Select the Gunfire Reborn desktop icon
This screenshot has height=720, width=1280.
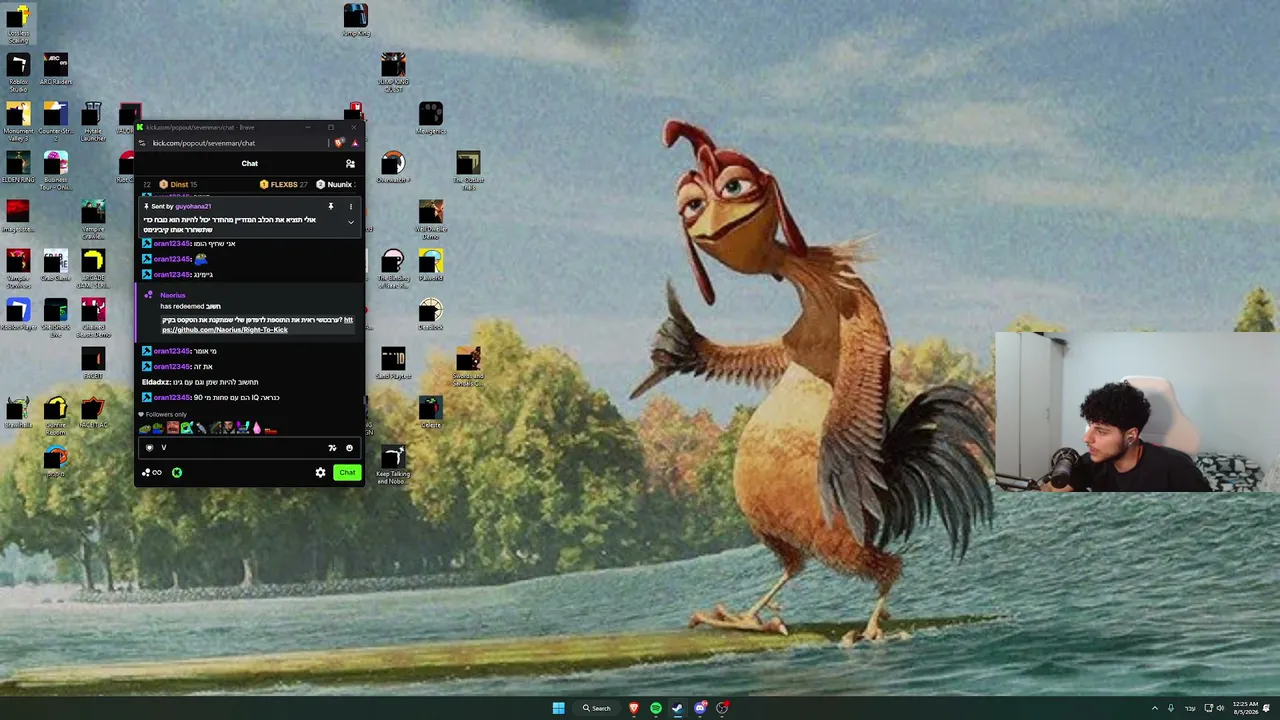tap(56, 414)
